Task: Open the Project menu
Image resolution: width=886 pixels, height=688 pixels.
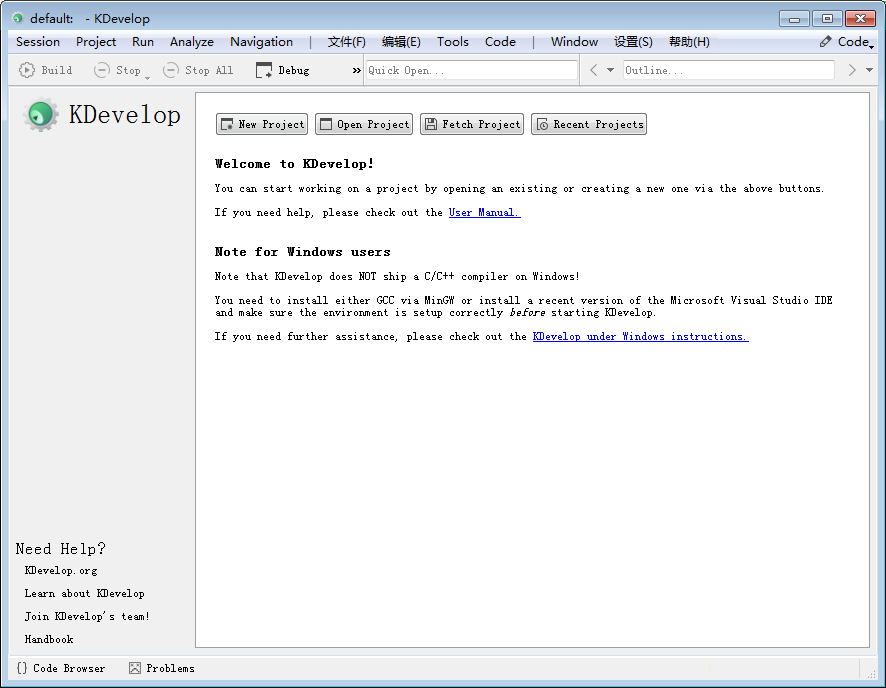Action: [96, 42]
